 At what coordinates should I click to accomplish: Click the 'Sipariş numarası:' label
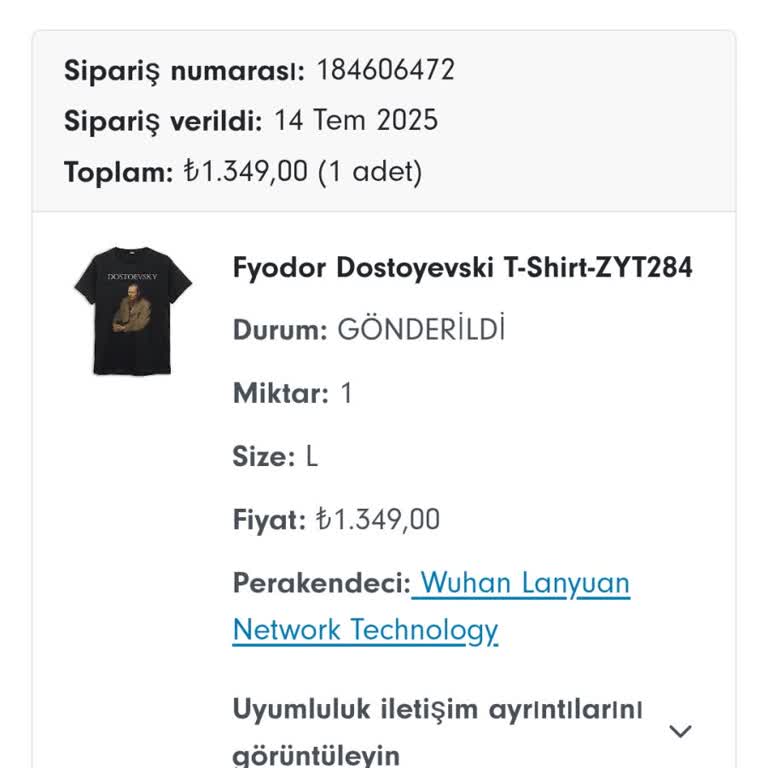click(185, 70)
